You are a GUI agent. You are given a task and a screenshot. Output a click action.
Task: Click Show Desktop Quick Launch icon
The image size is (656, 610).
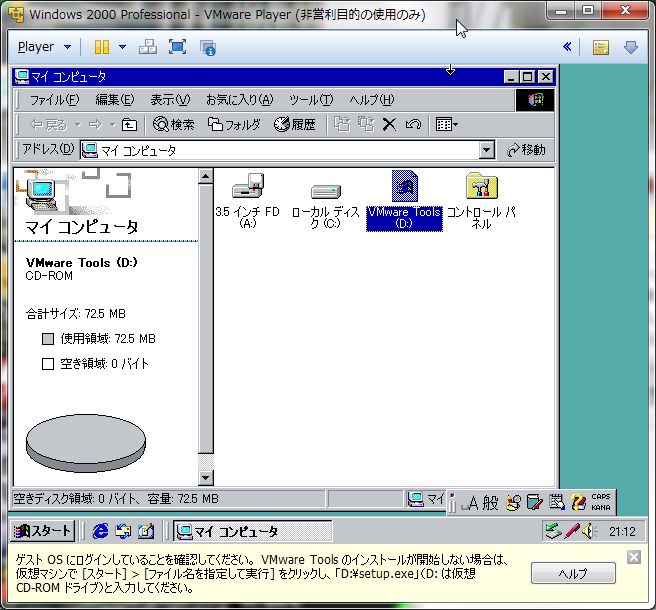pos(146,531)
